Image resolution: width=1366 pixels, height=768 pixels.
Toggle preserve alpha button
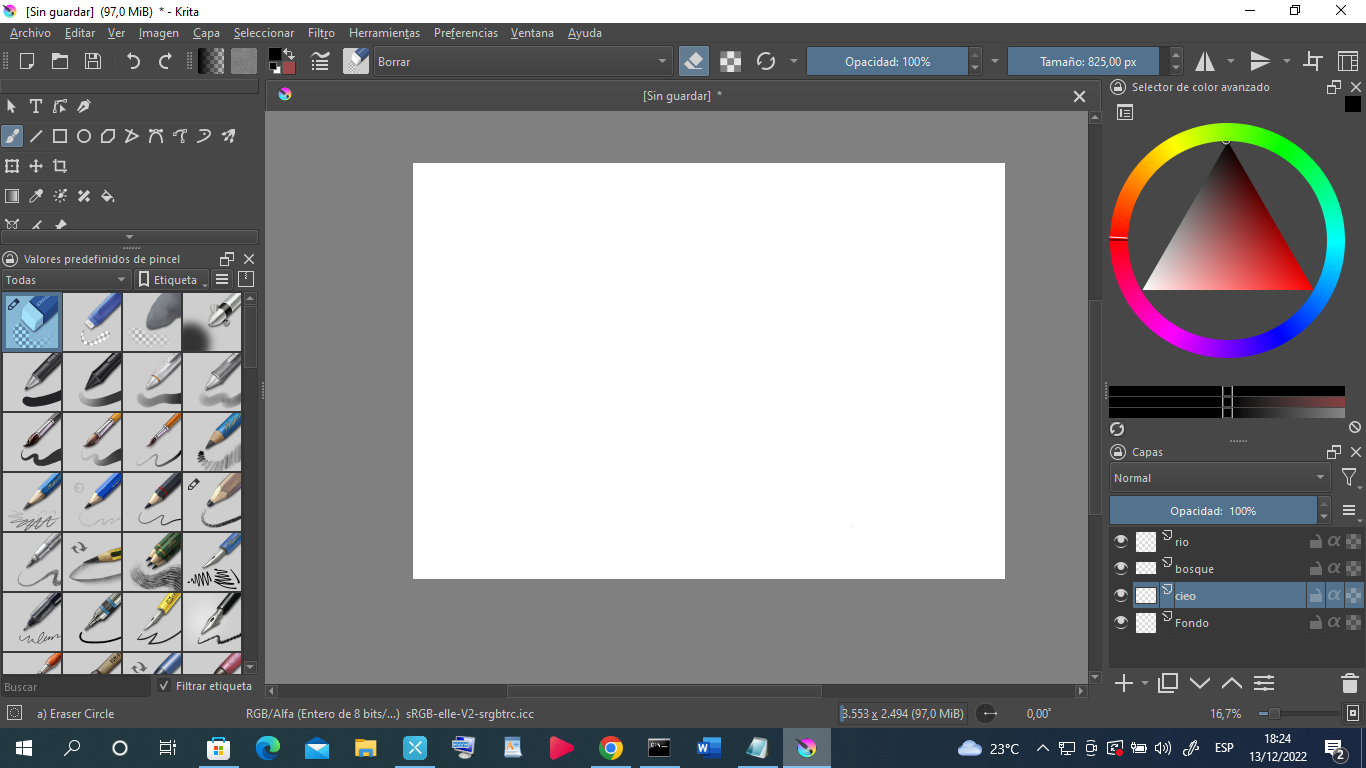point(731,61)
